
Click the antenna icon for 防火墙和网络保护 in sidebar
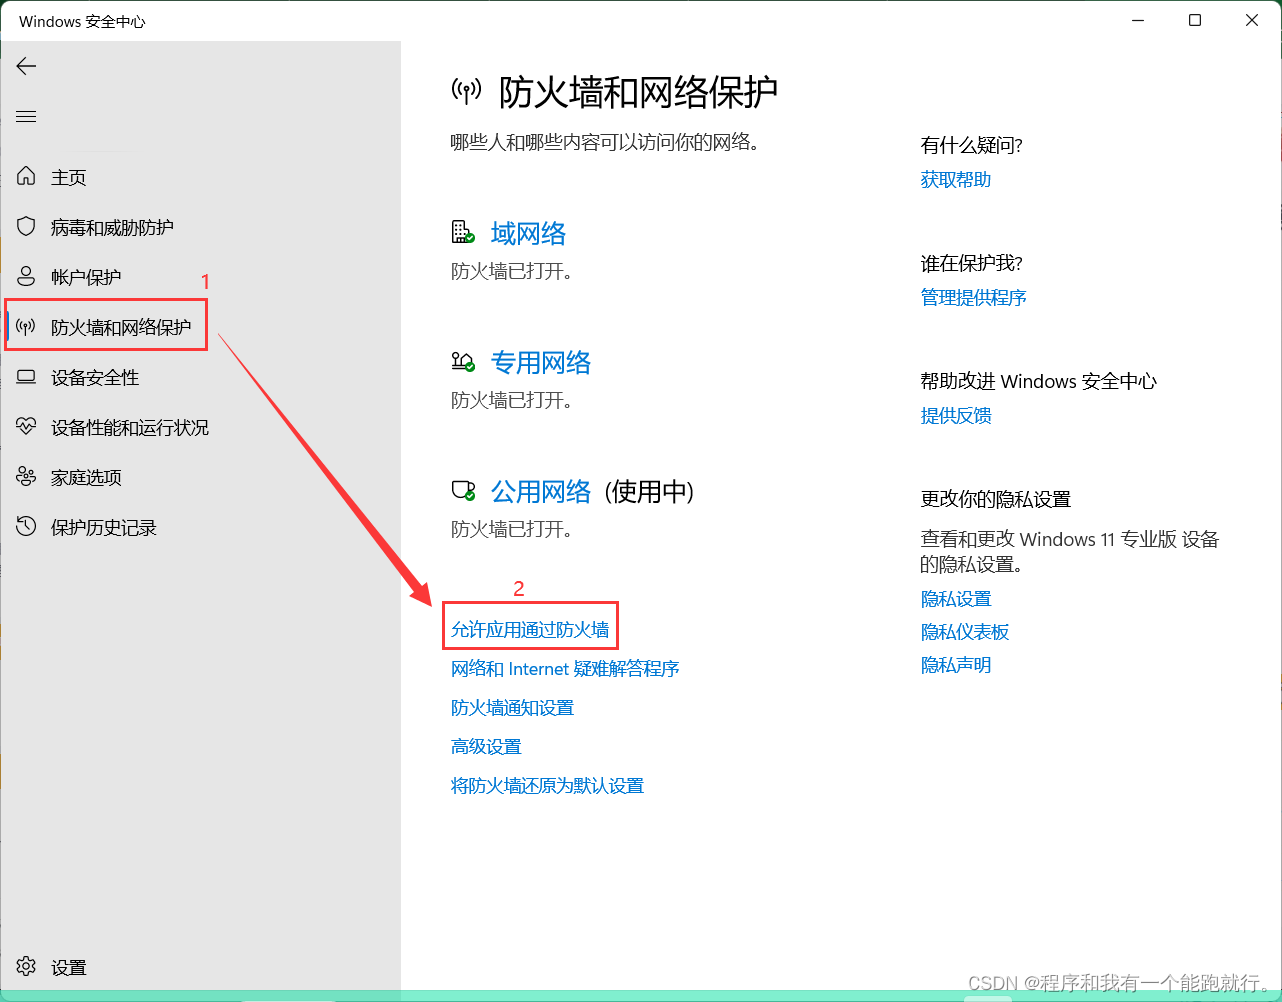(26, 327)
